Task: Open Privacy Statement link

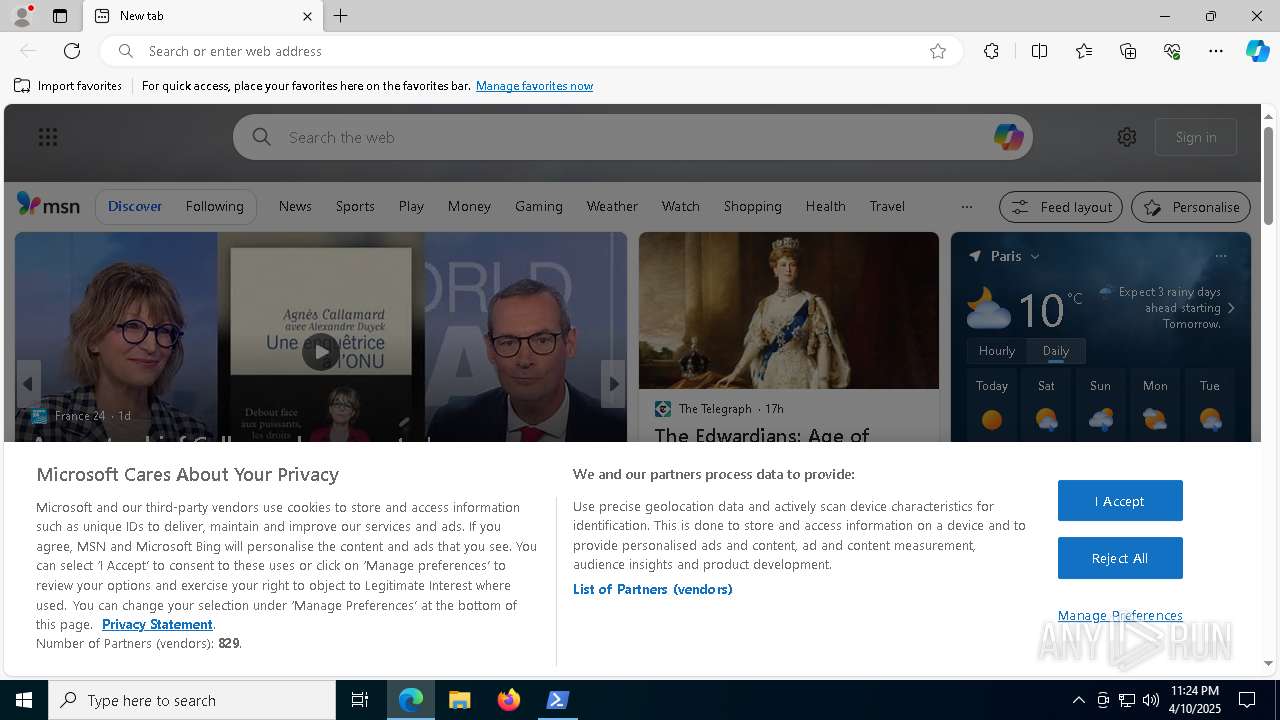Action: [x=157, y=624]
